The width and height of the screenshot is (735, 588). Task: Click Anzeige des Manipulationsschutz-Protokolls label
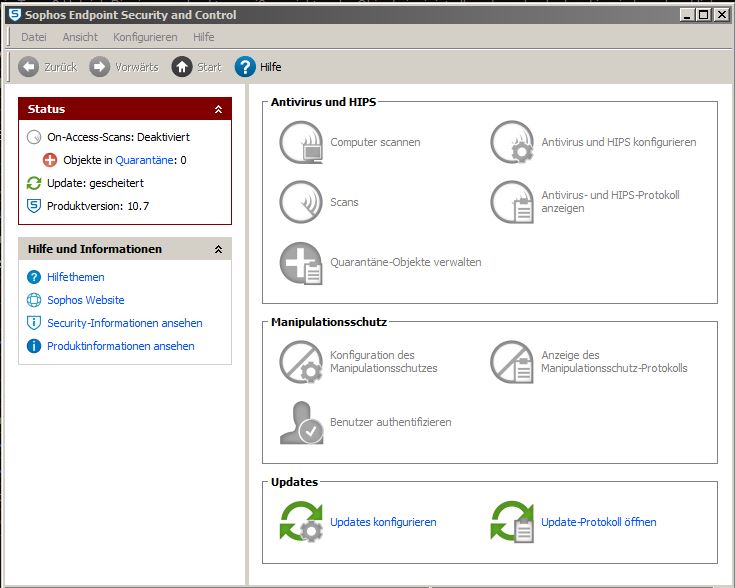click(615, 362)
